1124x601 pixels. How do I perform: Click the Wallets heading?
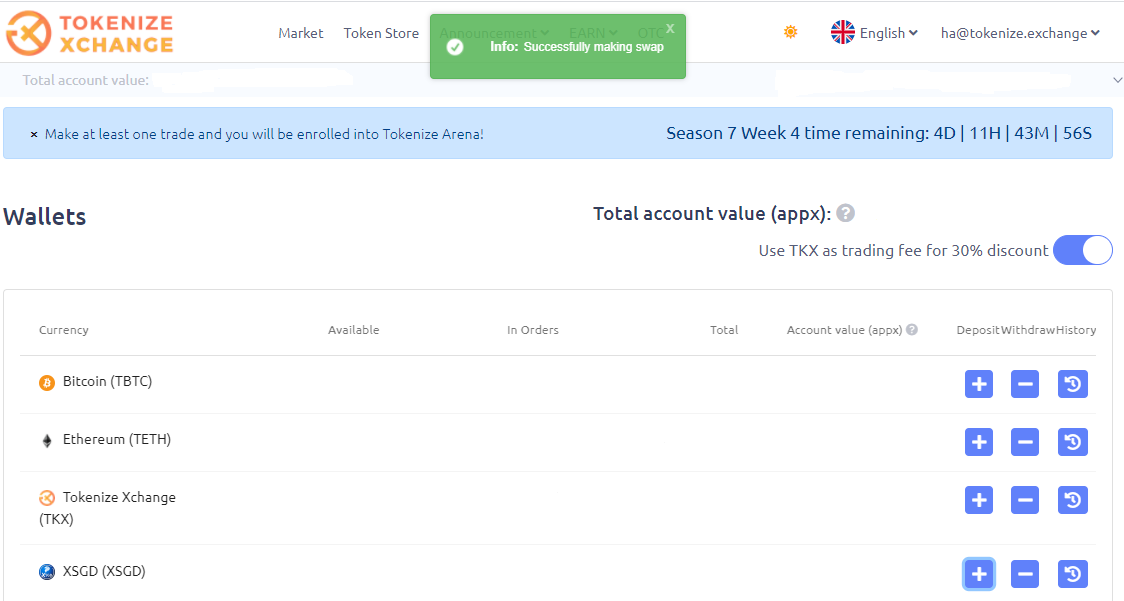[44, 217]
